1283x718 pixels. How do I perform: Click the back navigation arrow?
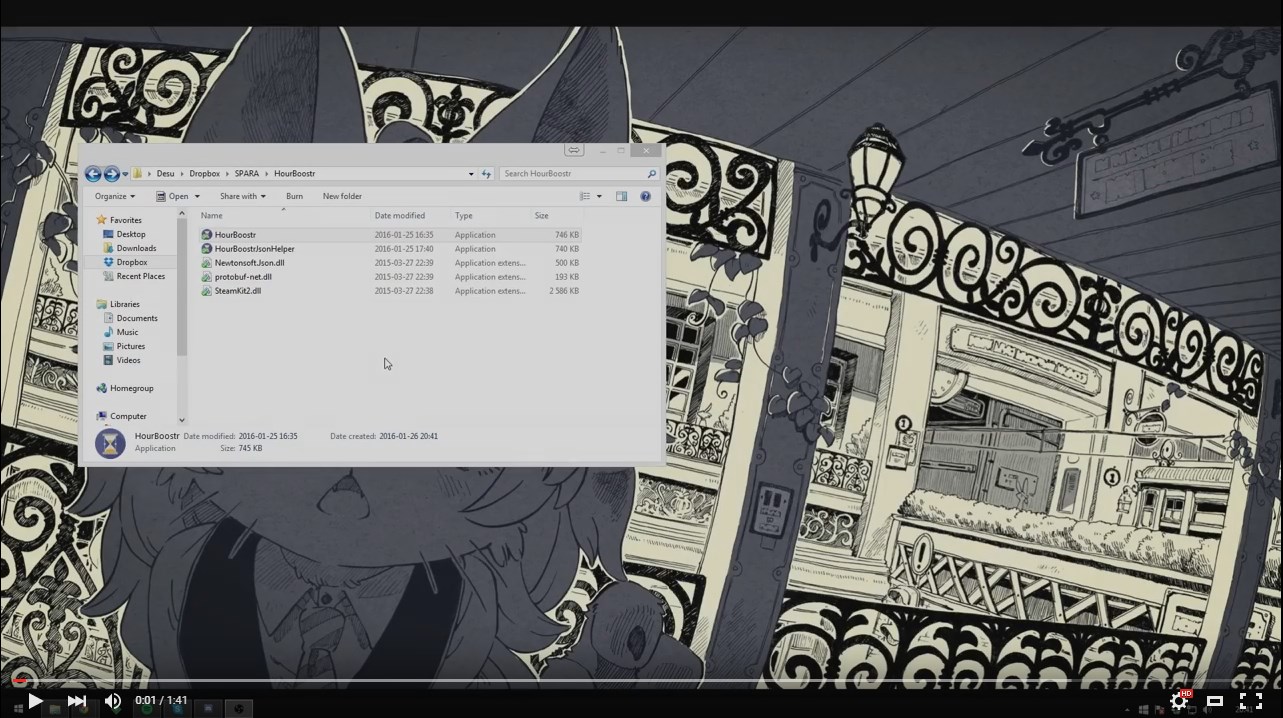coord(93,173)
